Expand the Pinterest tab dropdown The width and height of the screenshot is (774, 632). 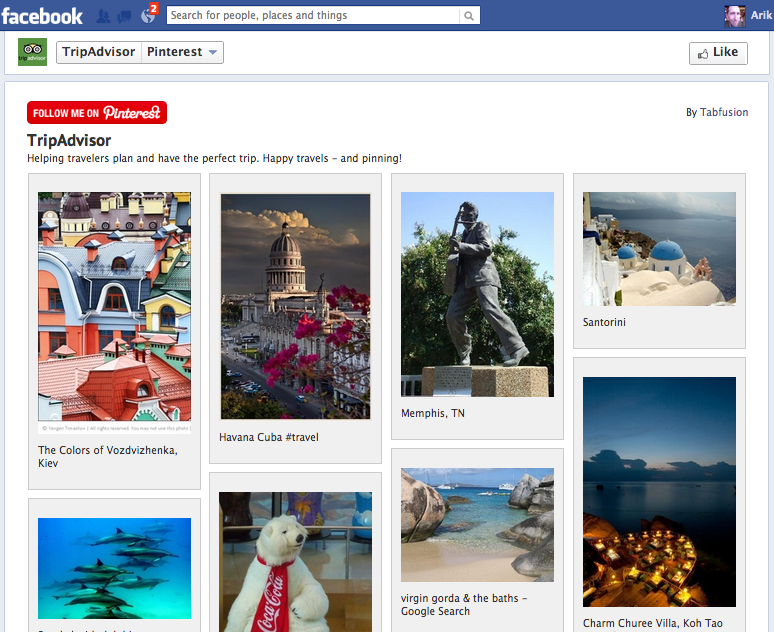coord(182,52)
